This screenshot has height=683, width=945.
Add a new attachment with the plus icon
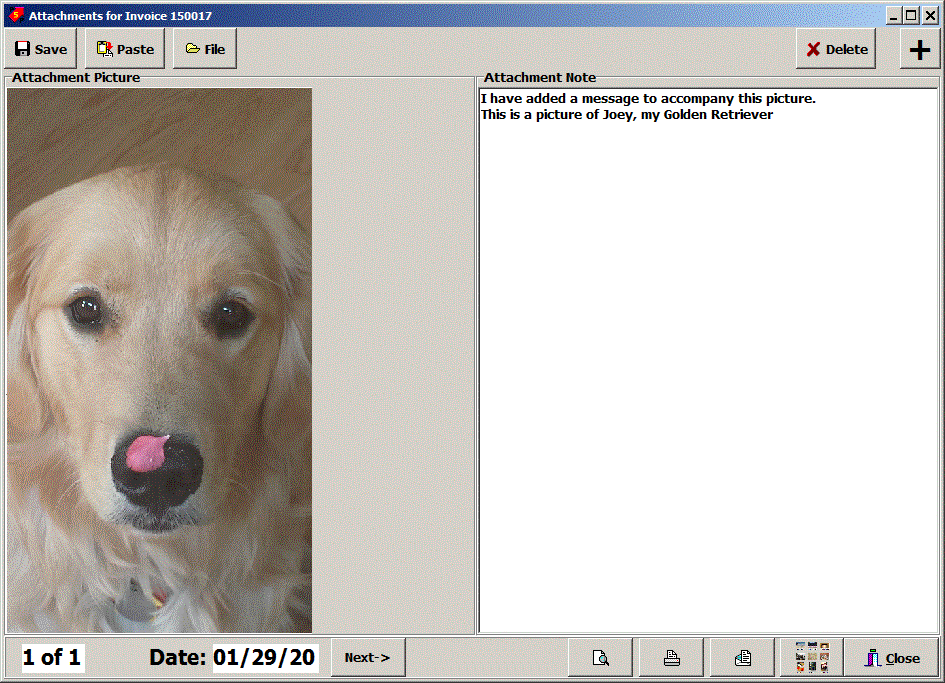pos(920,49)
